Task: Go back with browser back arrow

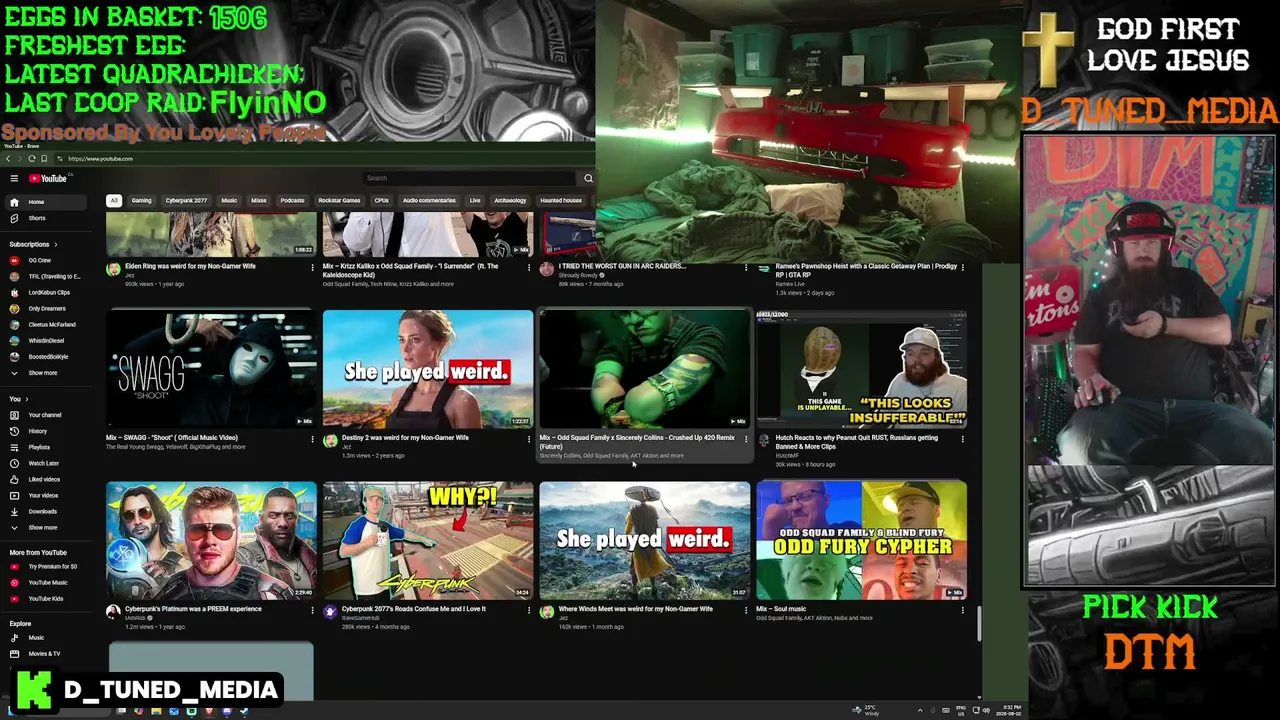Action: 8,159
